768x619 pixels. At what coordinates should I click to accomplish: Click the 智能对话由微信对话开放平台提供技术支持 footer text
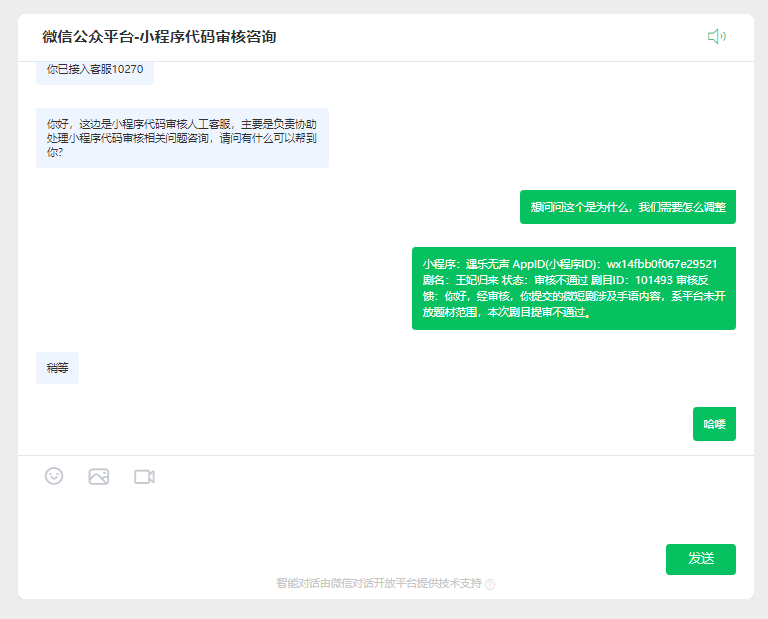click(379, 583)
